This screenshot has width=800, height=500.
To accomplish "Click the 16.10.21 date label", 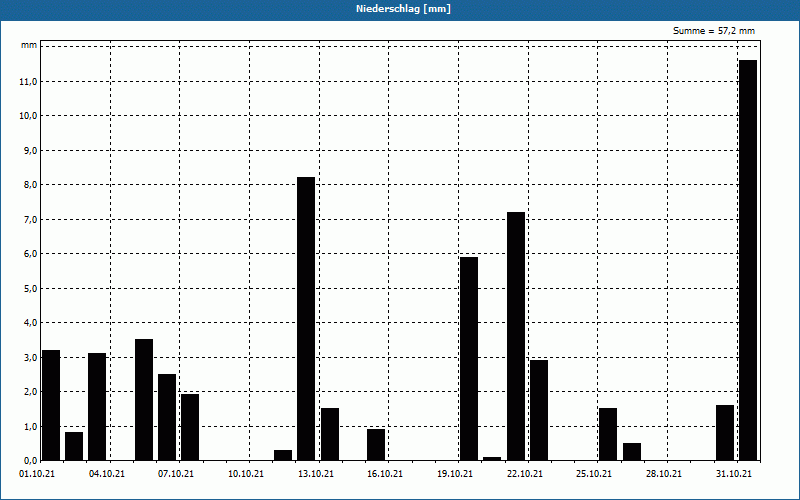I will tap(385, 474).
